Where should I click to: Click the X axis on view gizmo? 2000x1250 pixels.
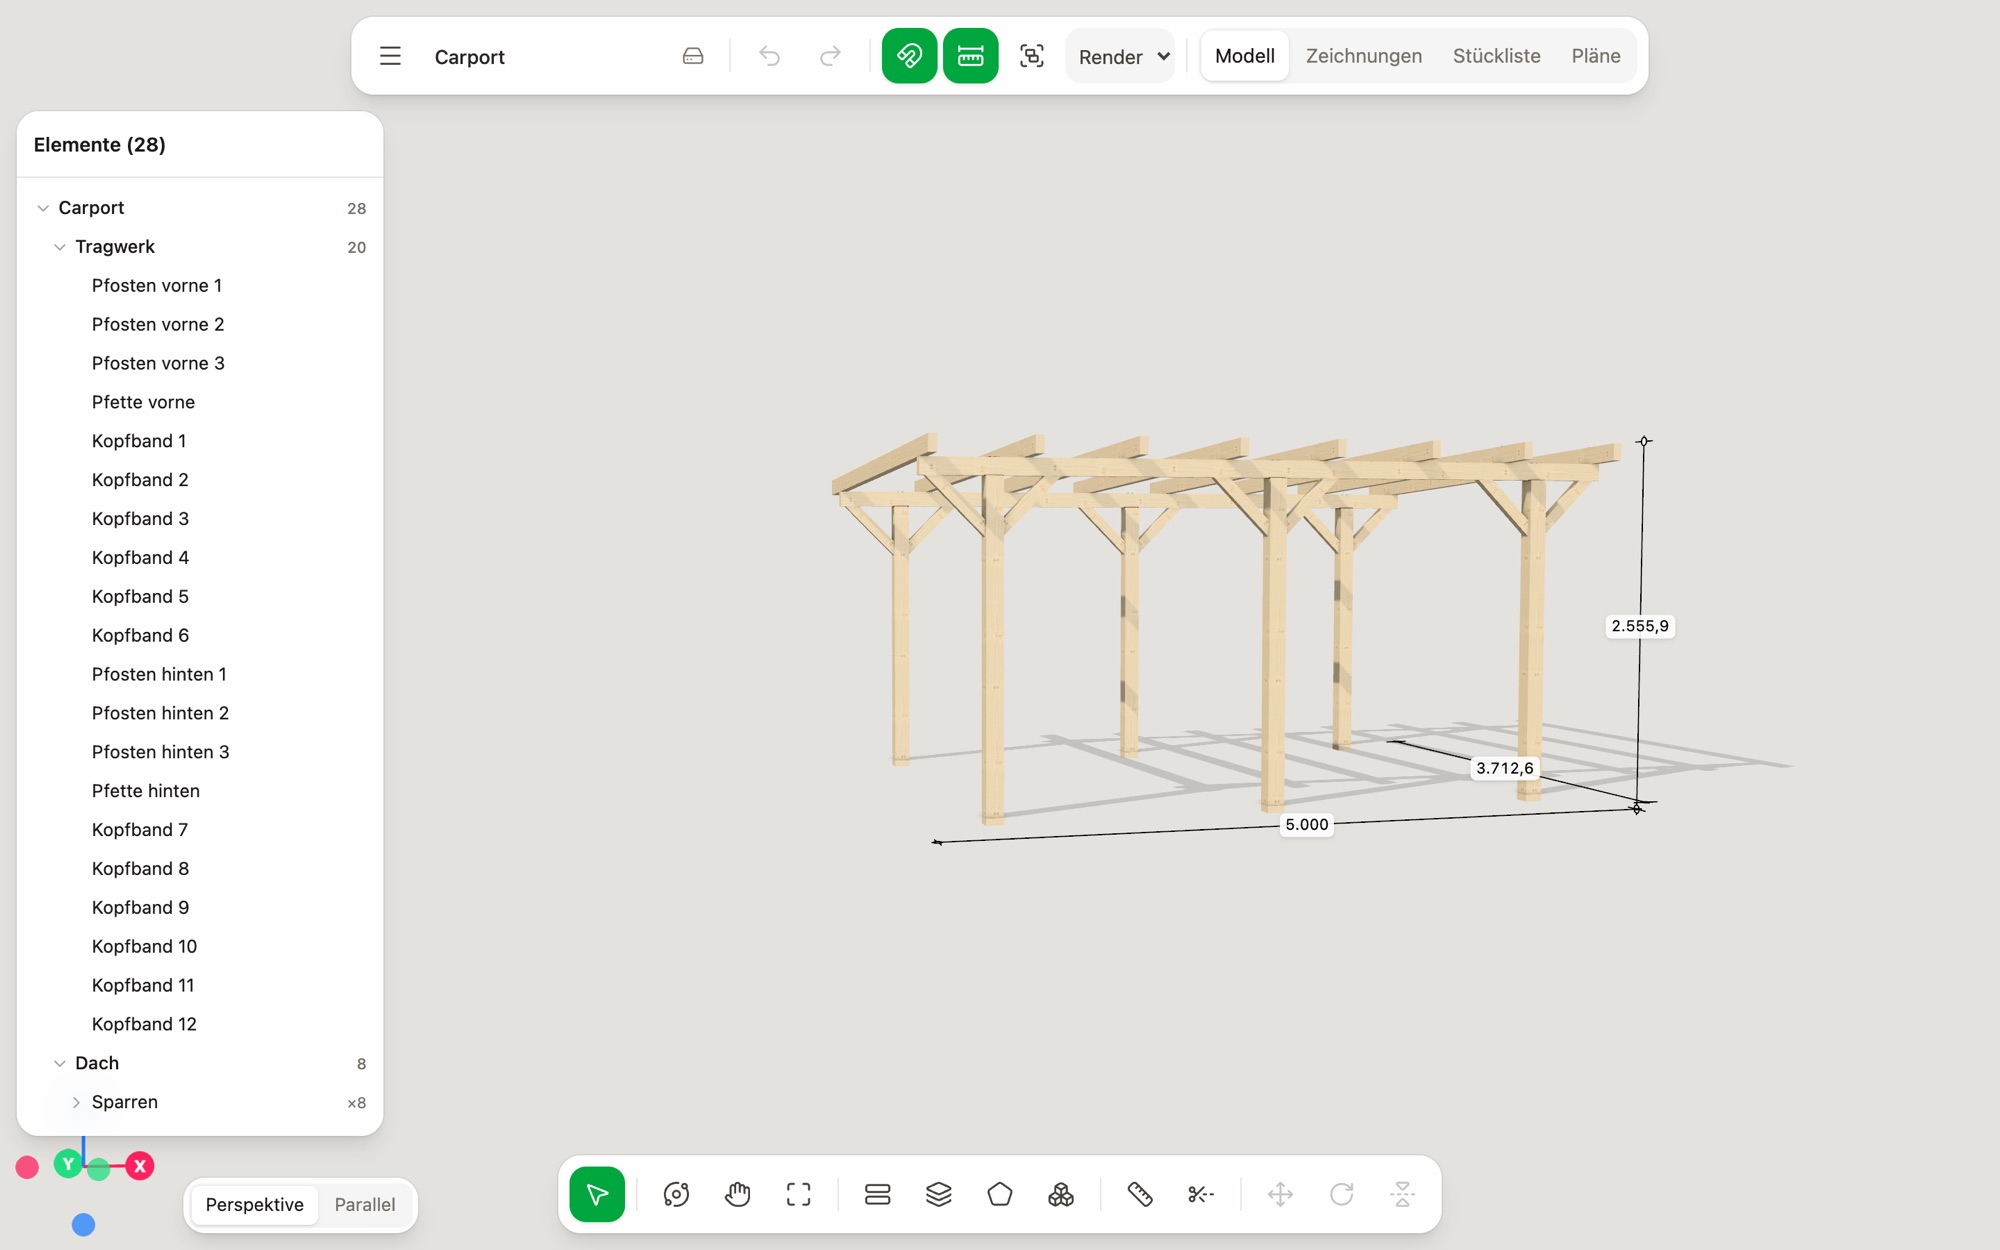140,1166
